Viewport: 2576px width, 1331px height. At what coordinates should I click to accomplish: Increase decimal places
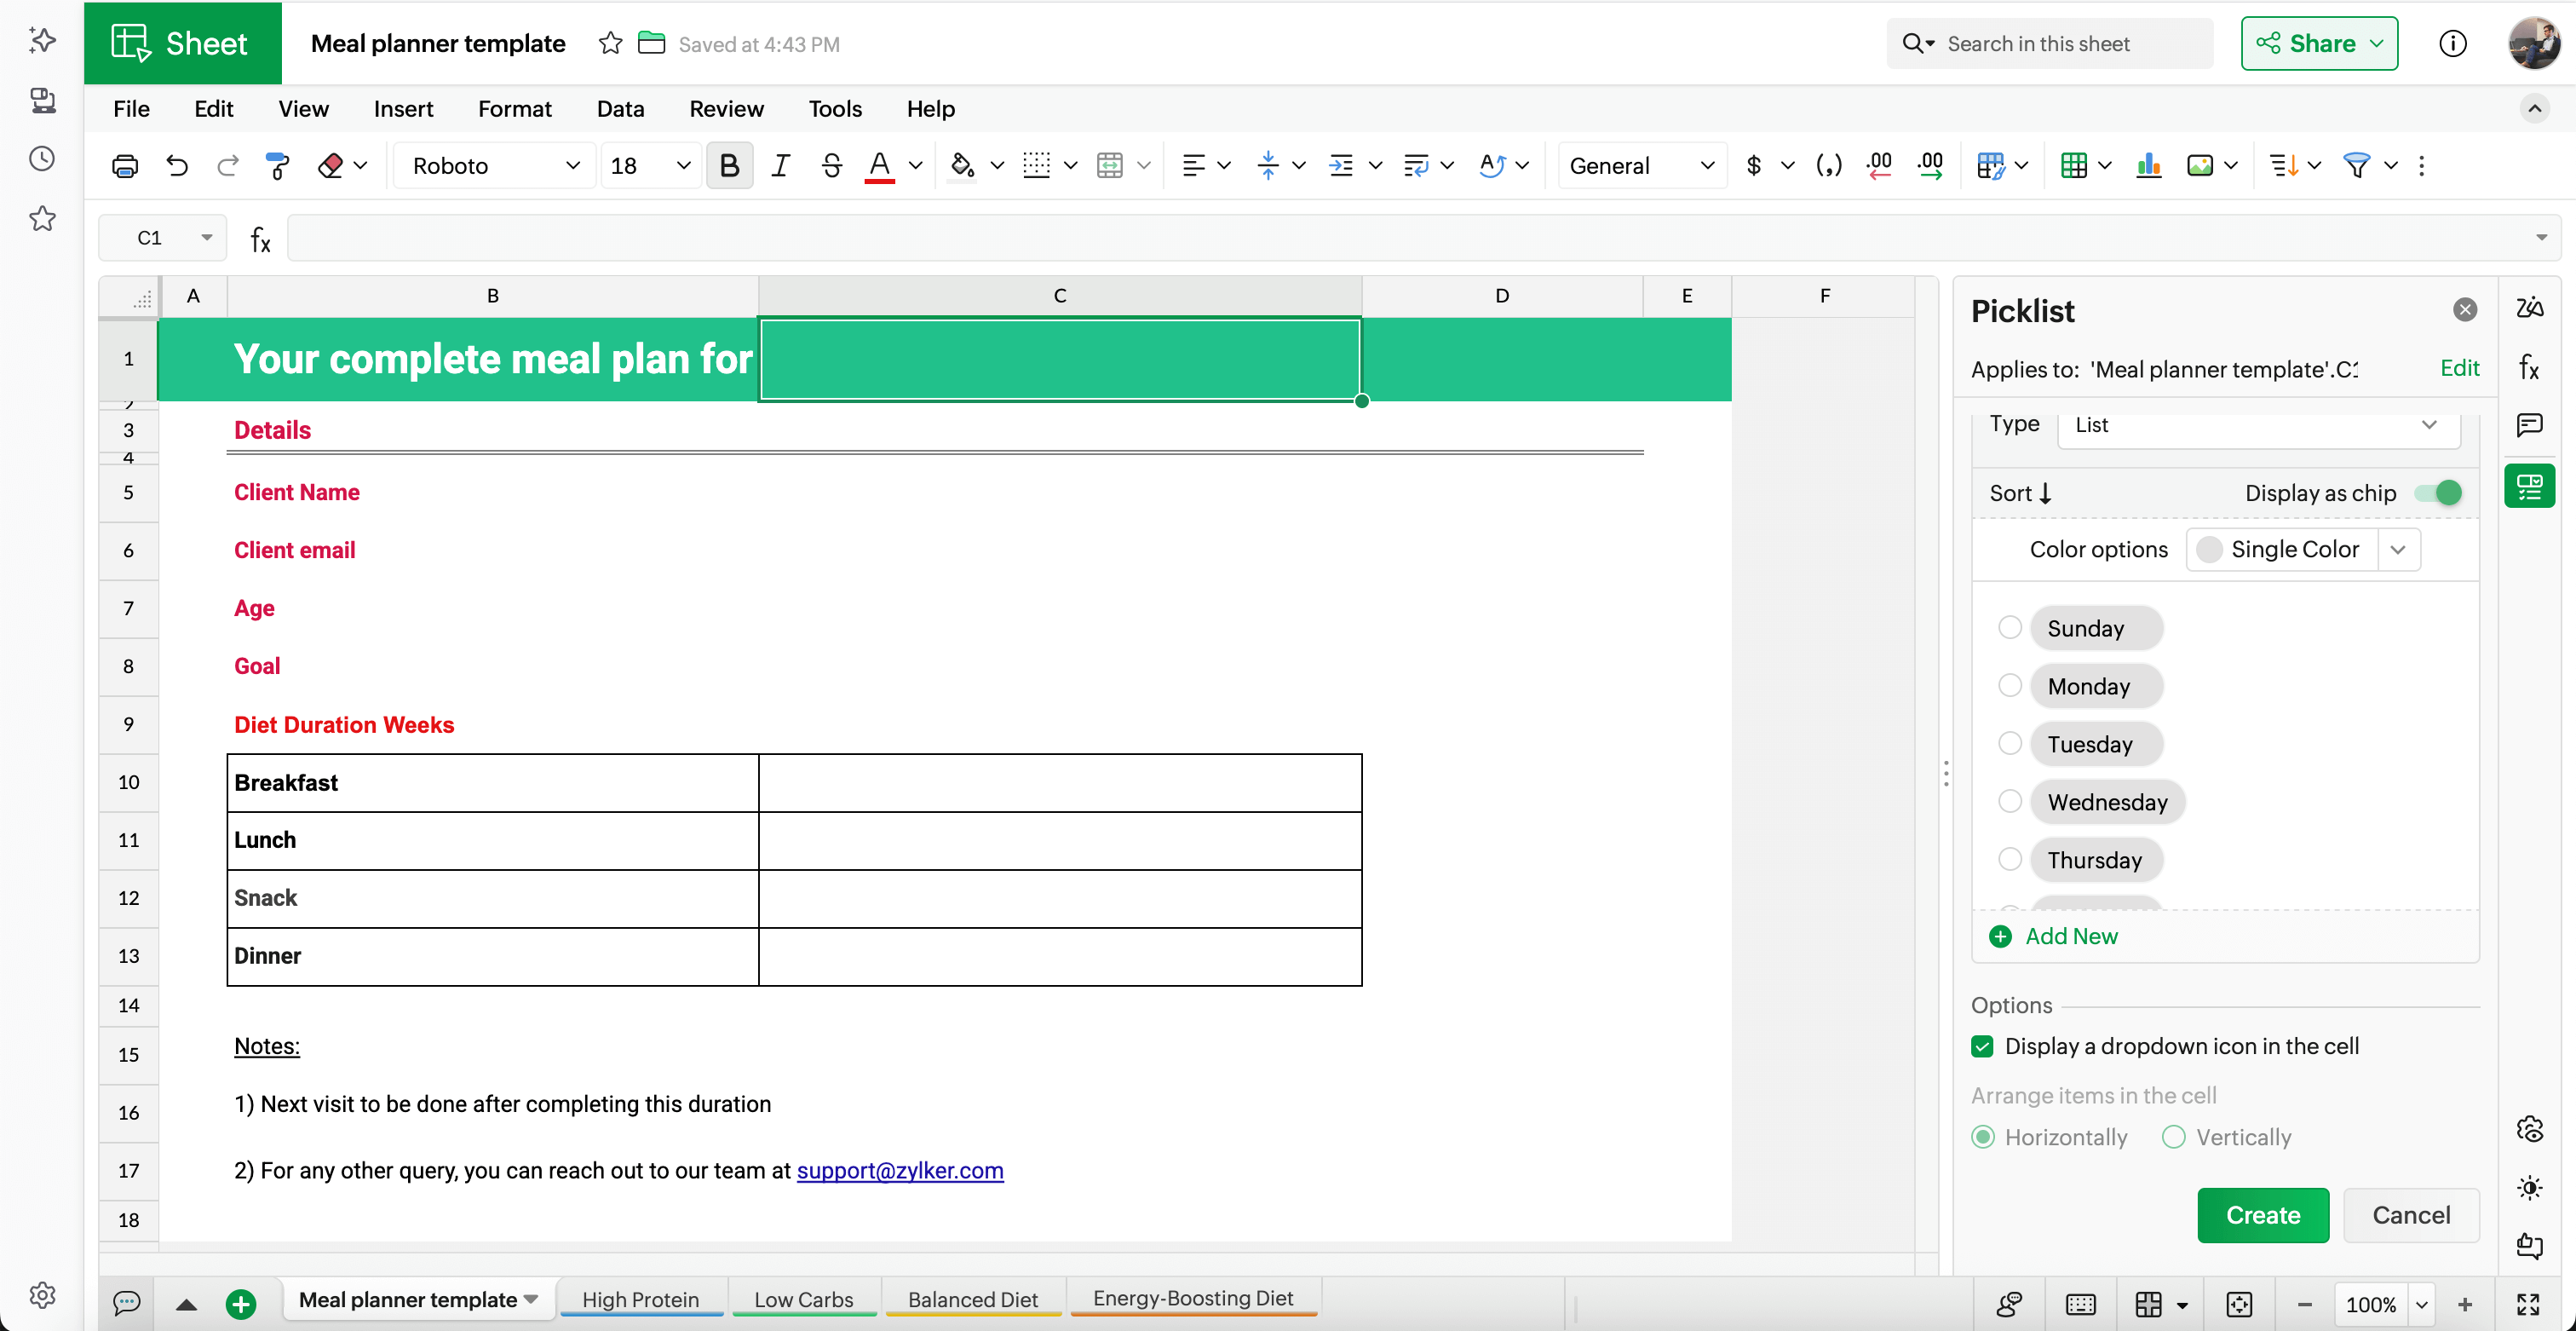coord(1931,166)
